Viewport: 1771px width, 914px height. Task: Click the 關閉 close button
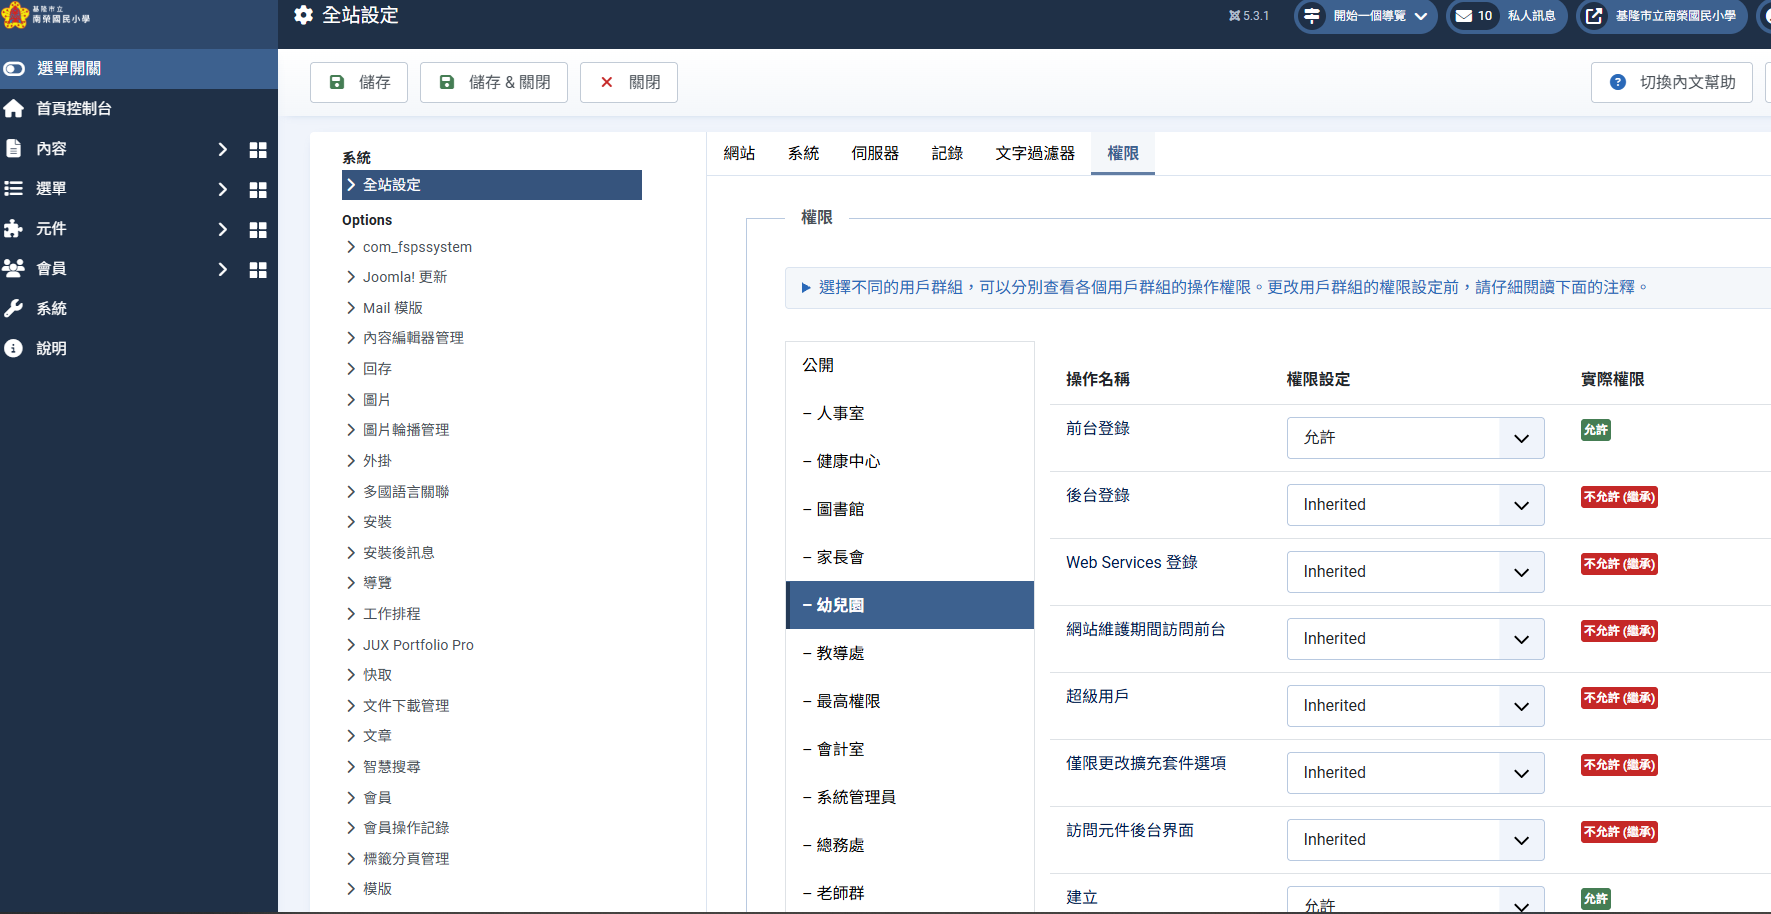coord(629,82)
